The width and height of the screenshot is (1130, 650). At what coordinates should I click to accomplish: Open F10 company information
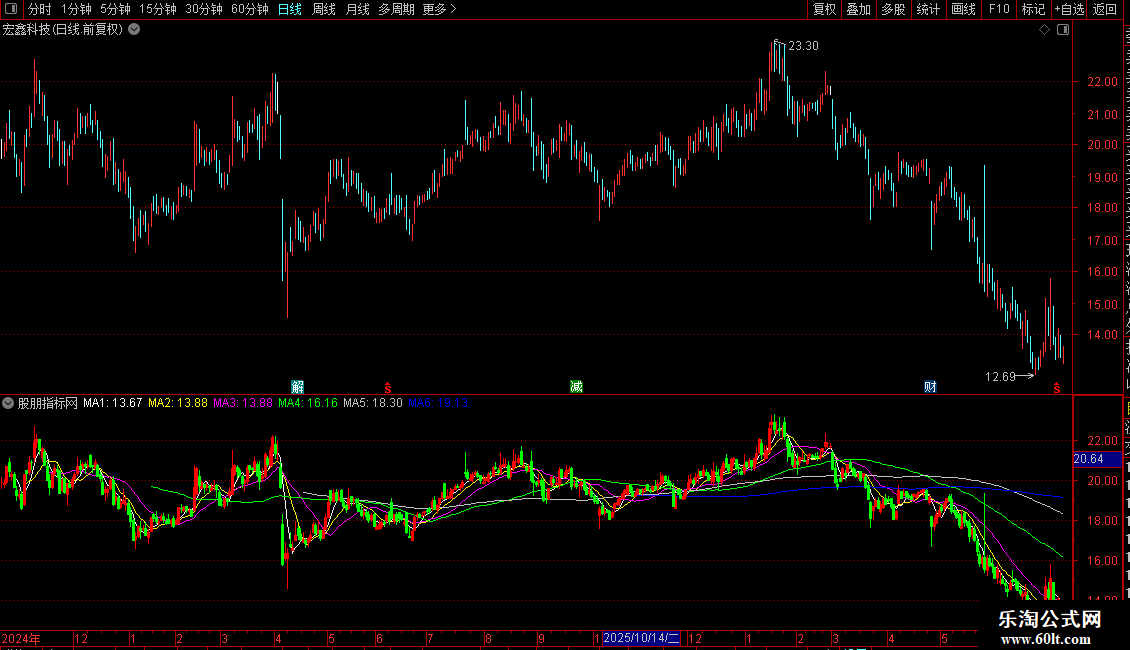tap(999, 9)
